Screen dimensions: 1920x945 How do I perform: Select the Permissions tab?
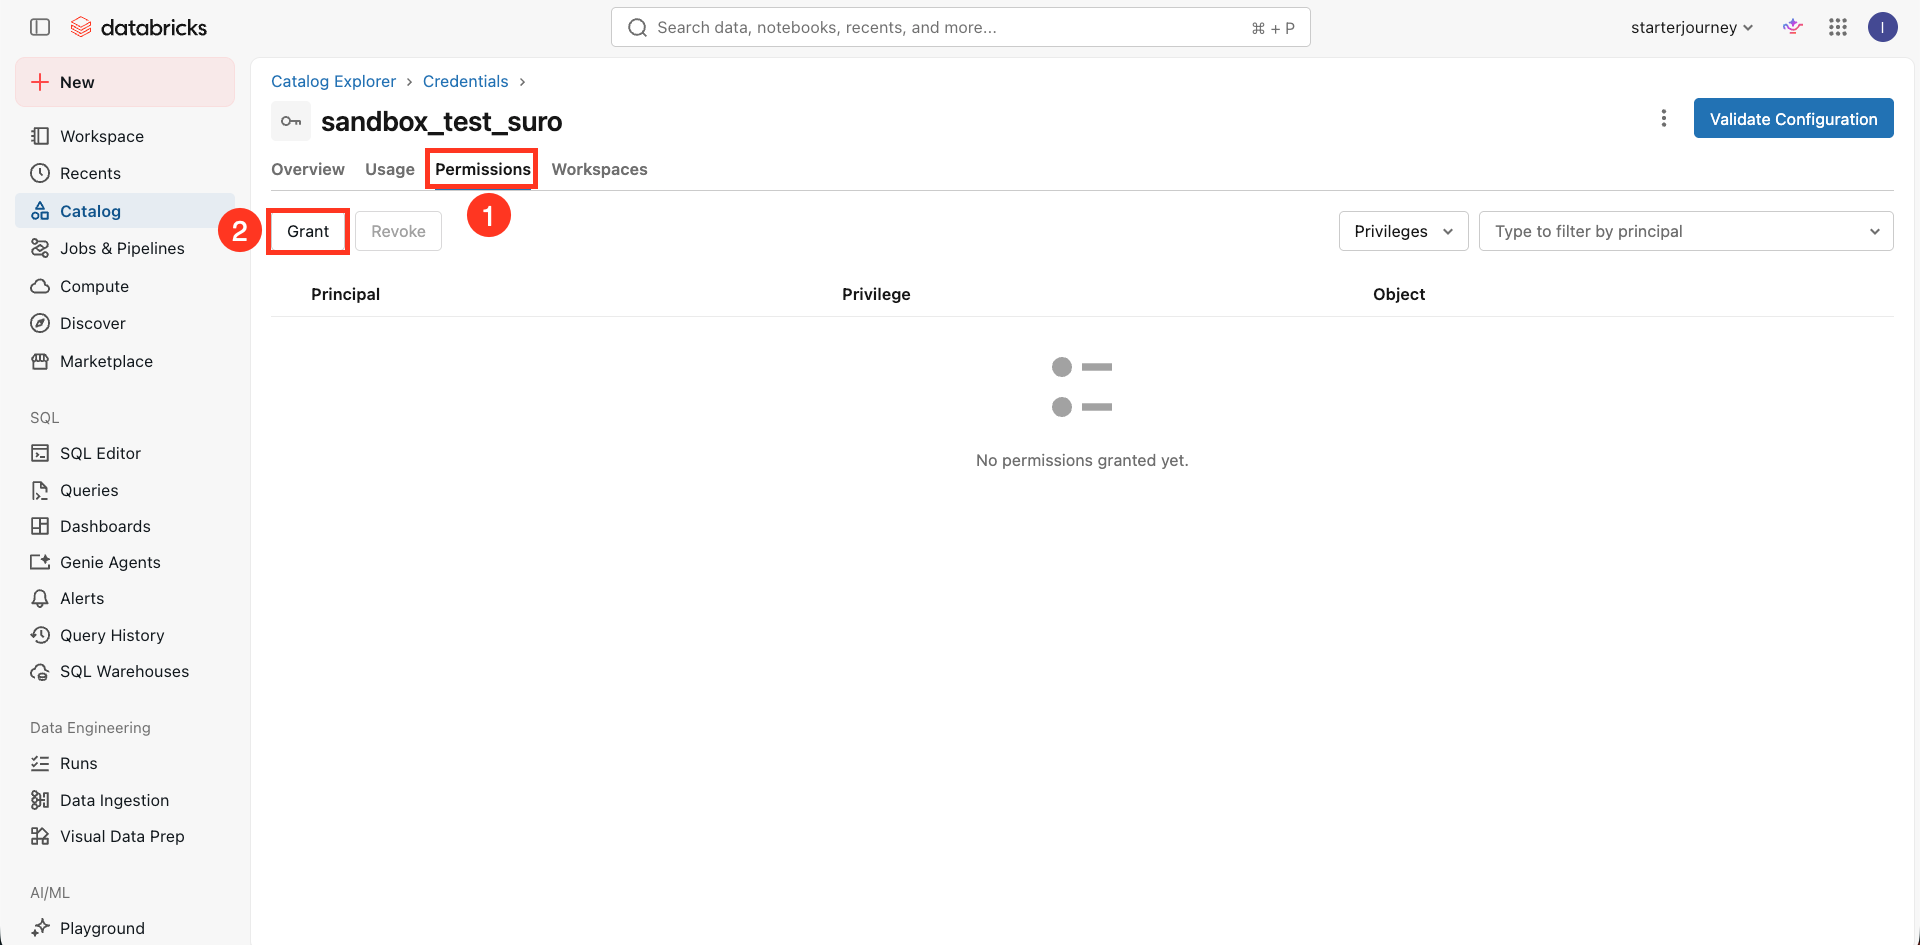483,169
